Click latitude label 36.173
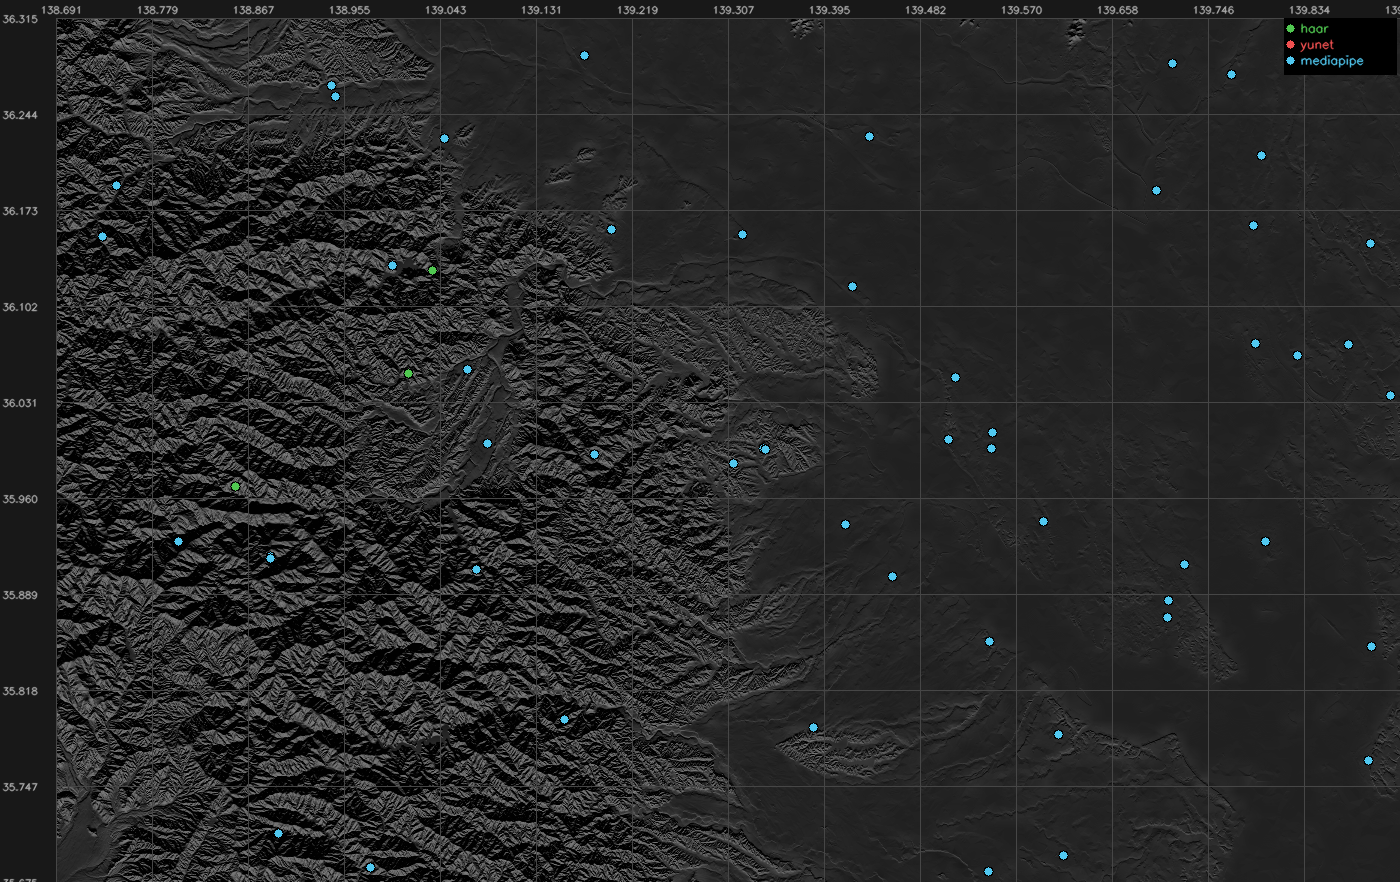The image size is (1400, 882). (x=20, y=211)
